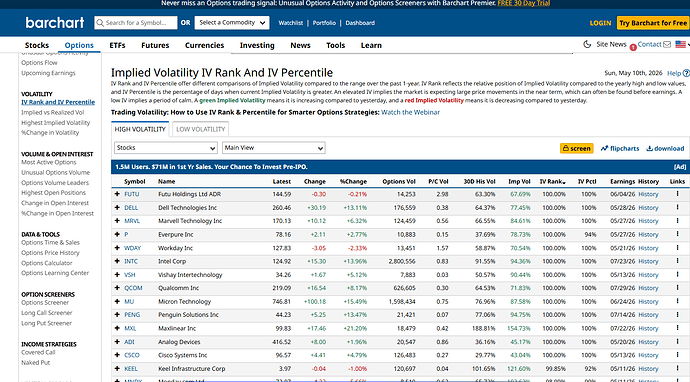Expand the Everpure P row
690x382 pixels.
pyautogui.click(x=117, y=235)
